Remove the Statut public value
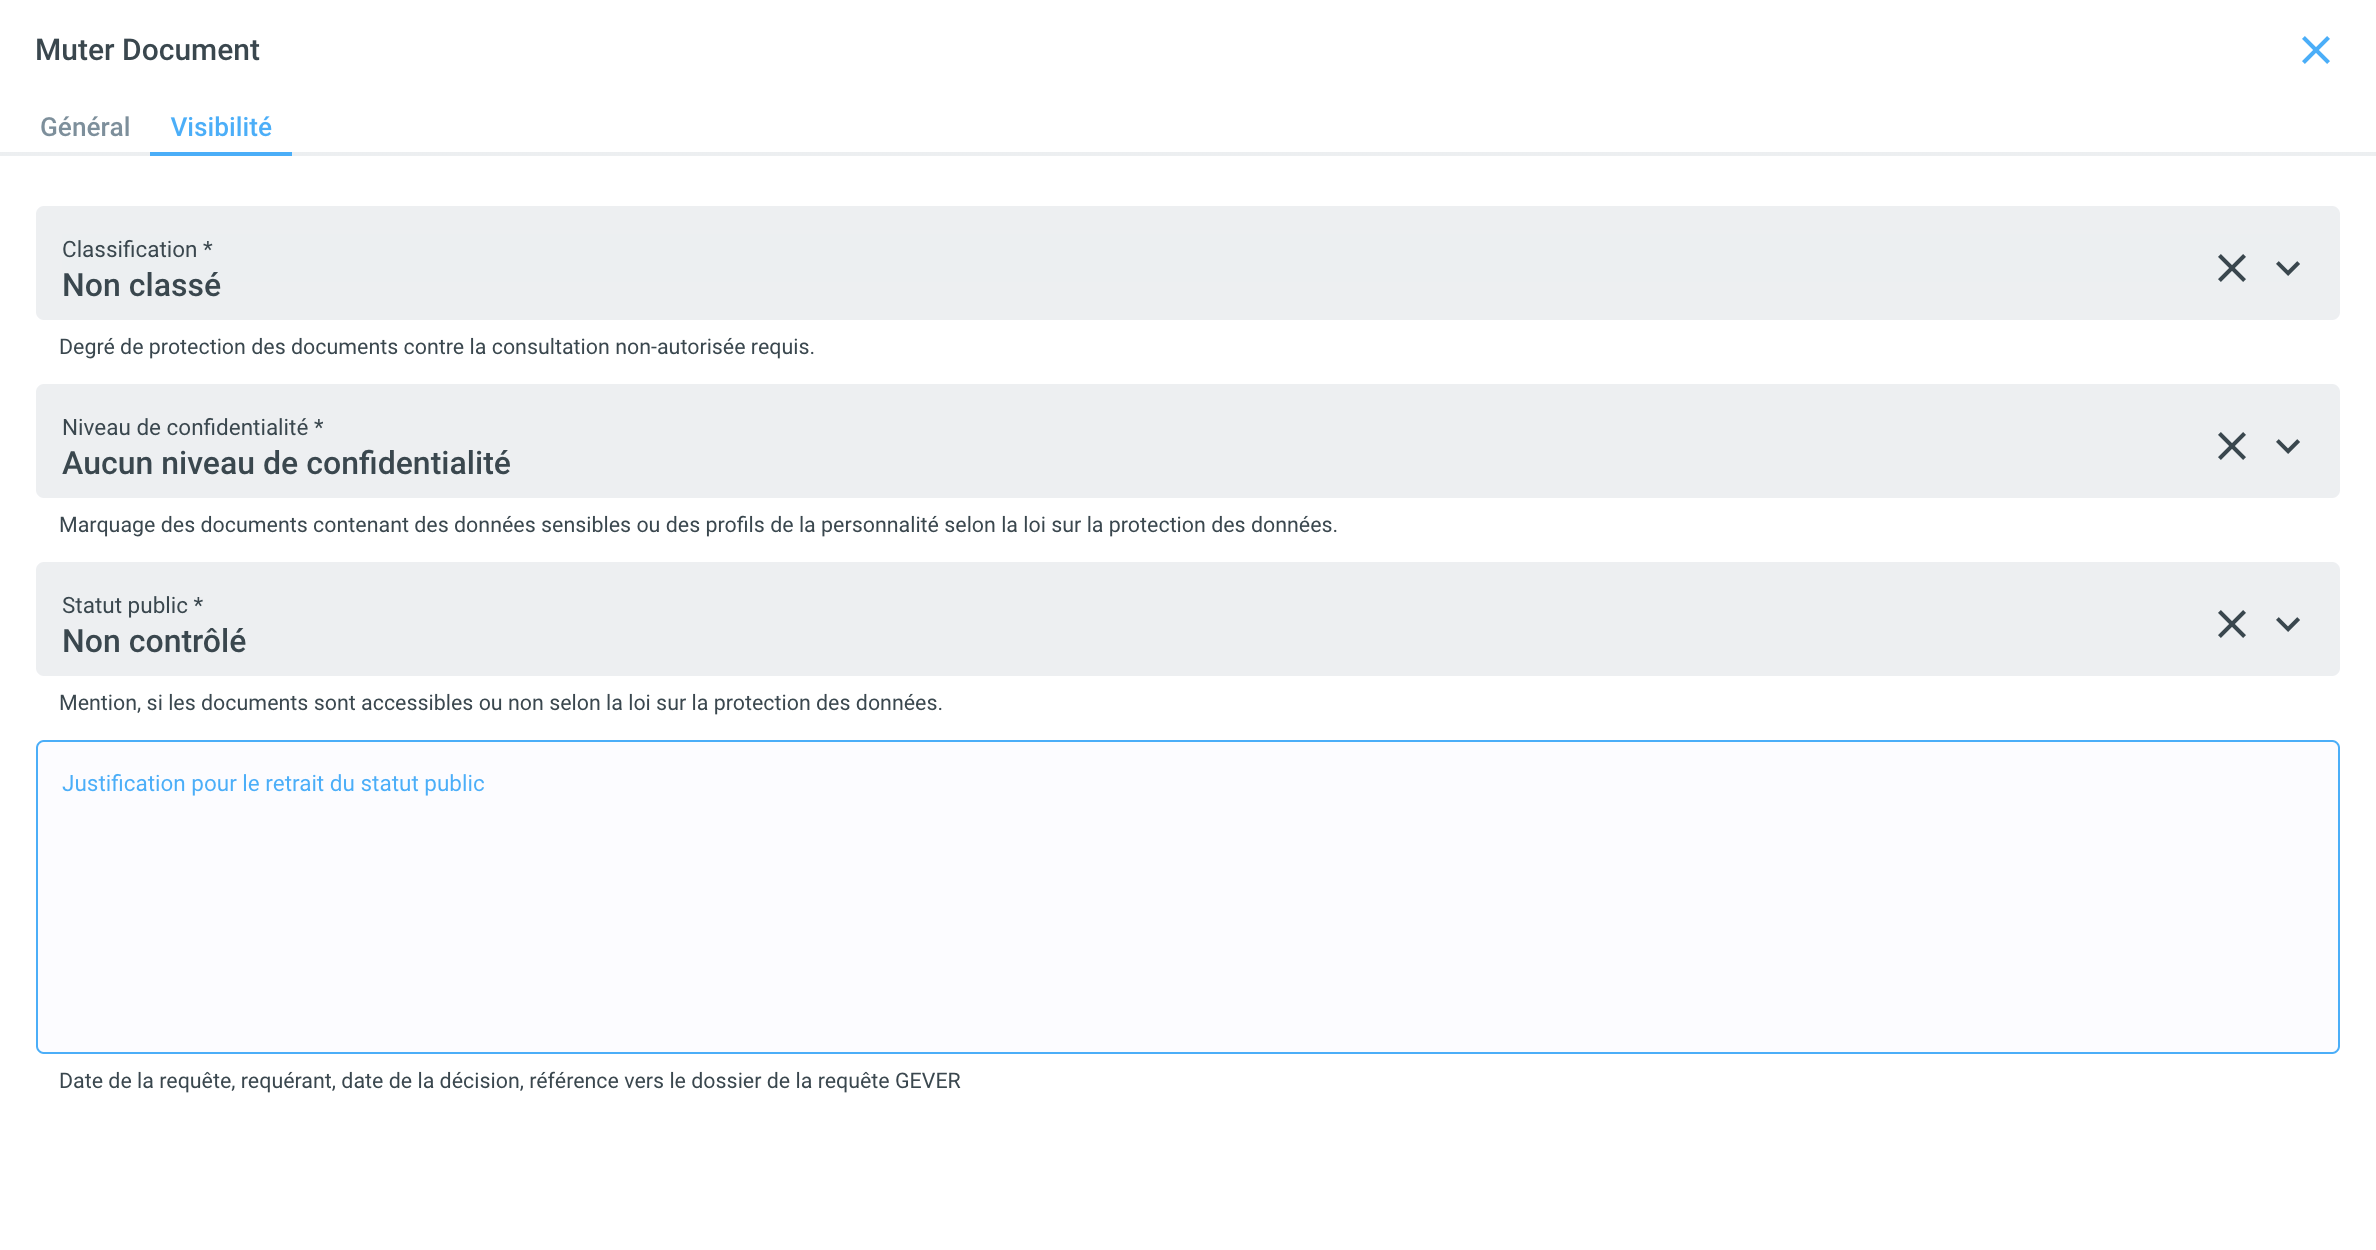 2231,624
